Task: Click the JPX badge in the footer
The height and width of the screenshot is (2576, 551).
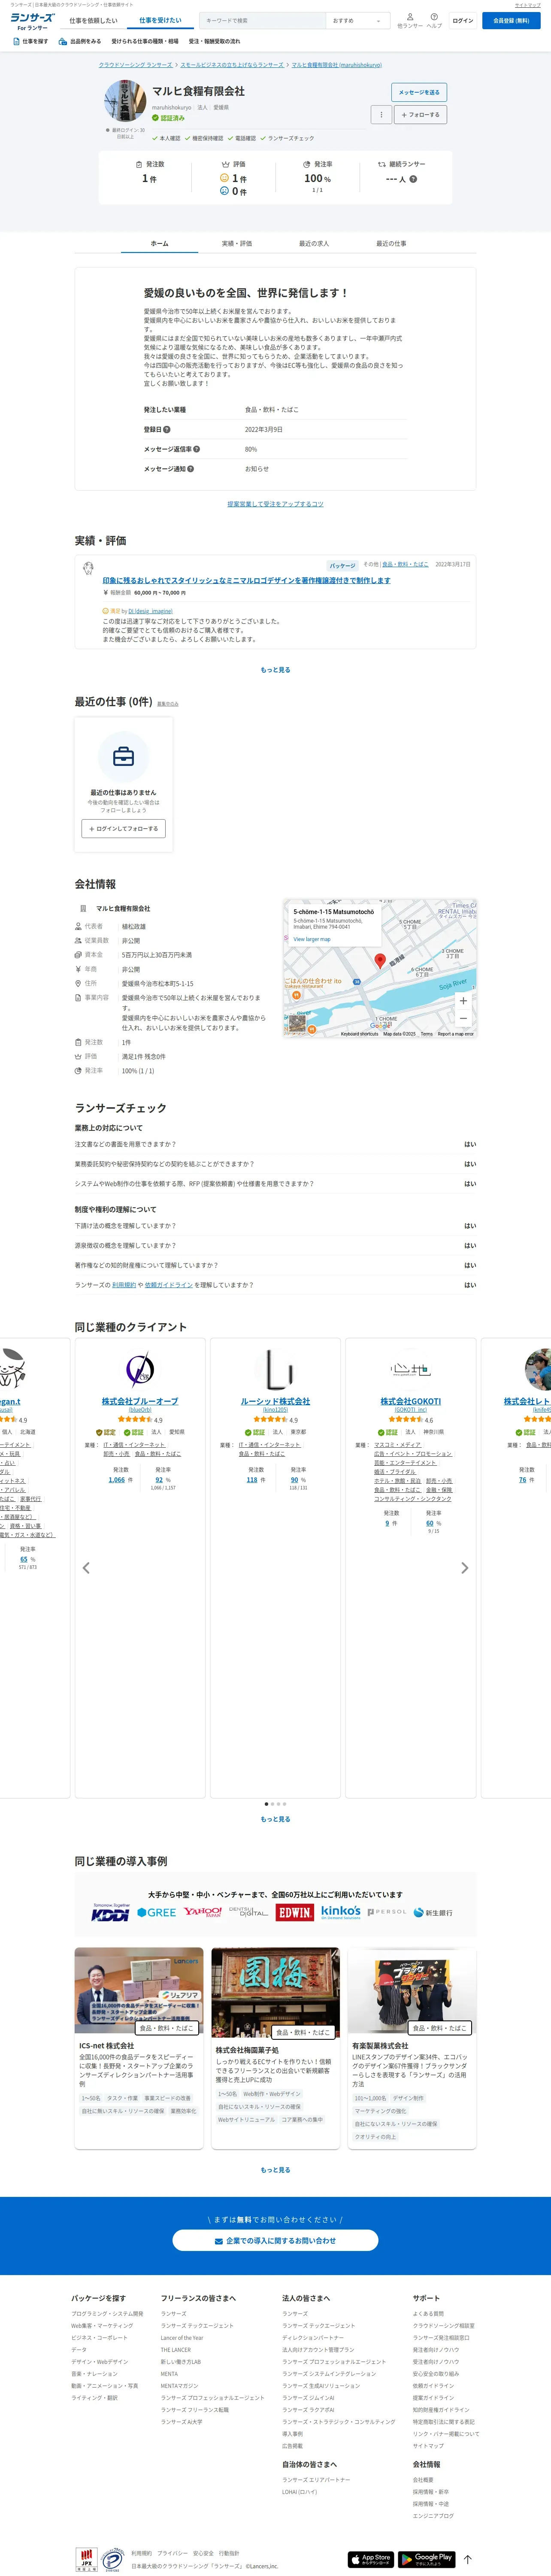Action: point(88,2559)
